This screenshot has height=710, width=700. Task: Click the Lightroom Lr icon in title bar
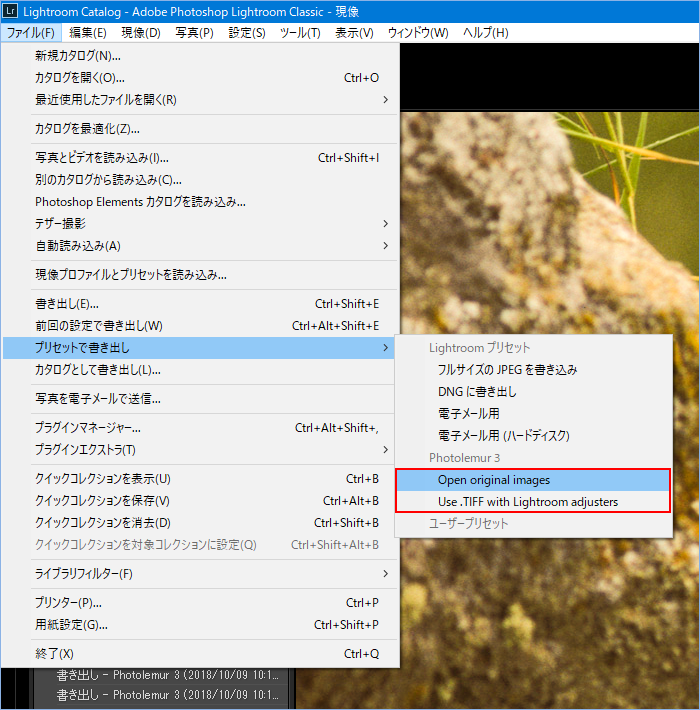(10, 11)
